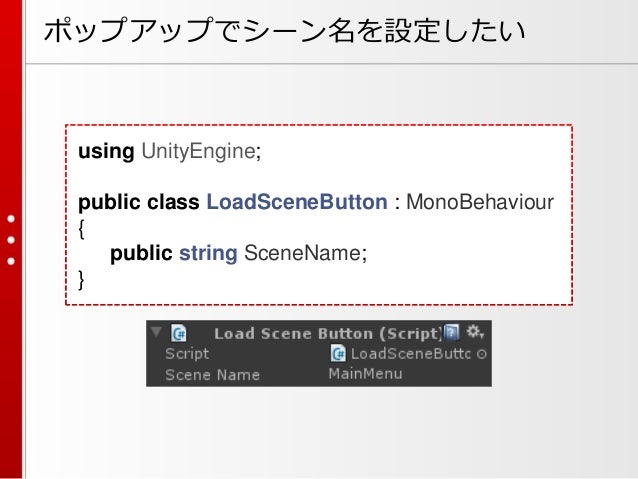Select the Load Scene Button (Script) header title

(x=328, y=333)
